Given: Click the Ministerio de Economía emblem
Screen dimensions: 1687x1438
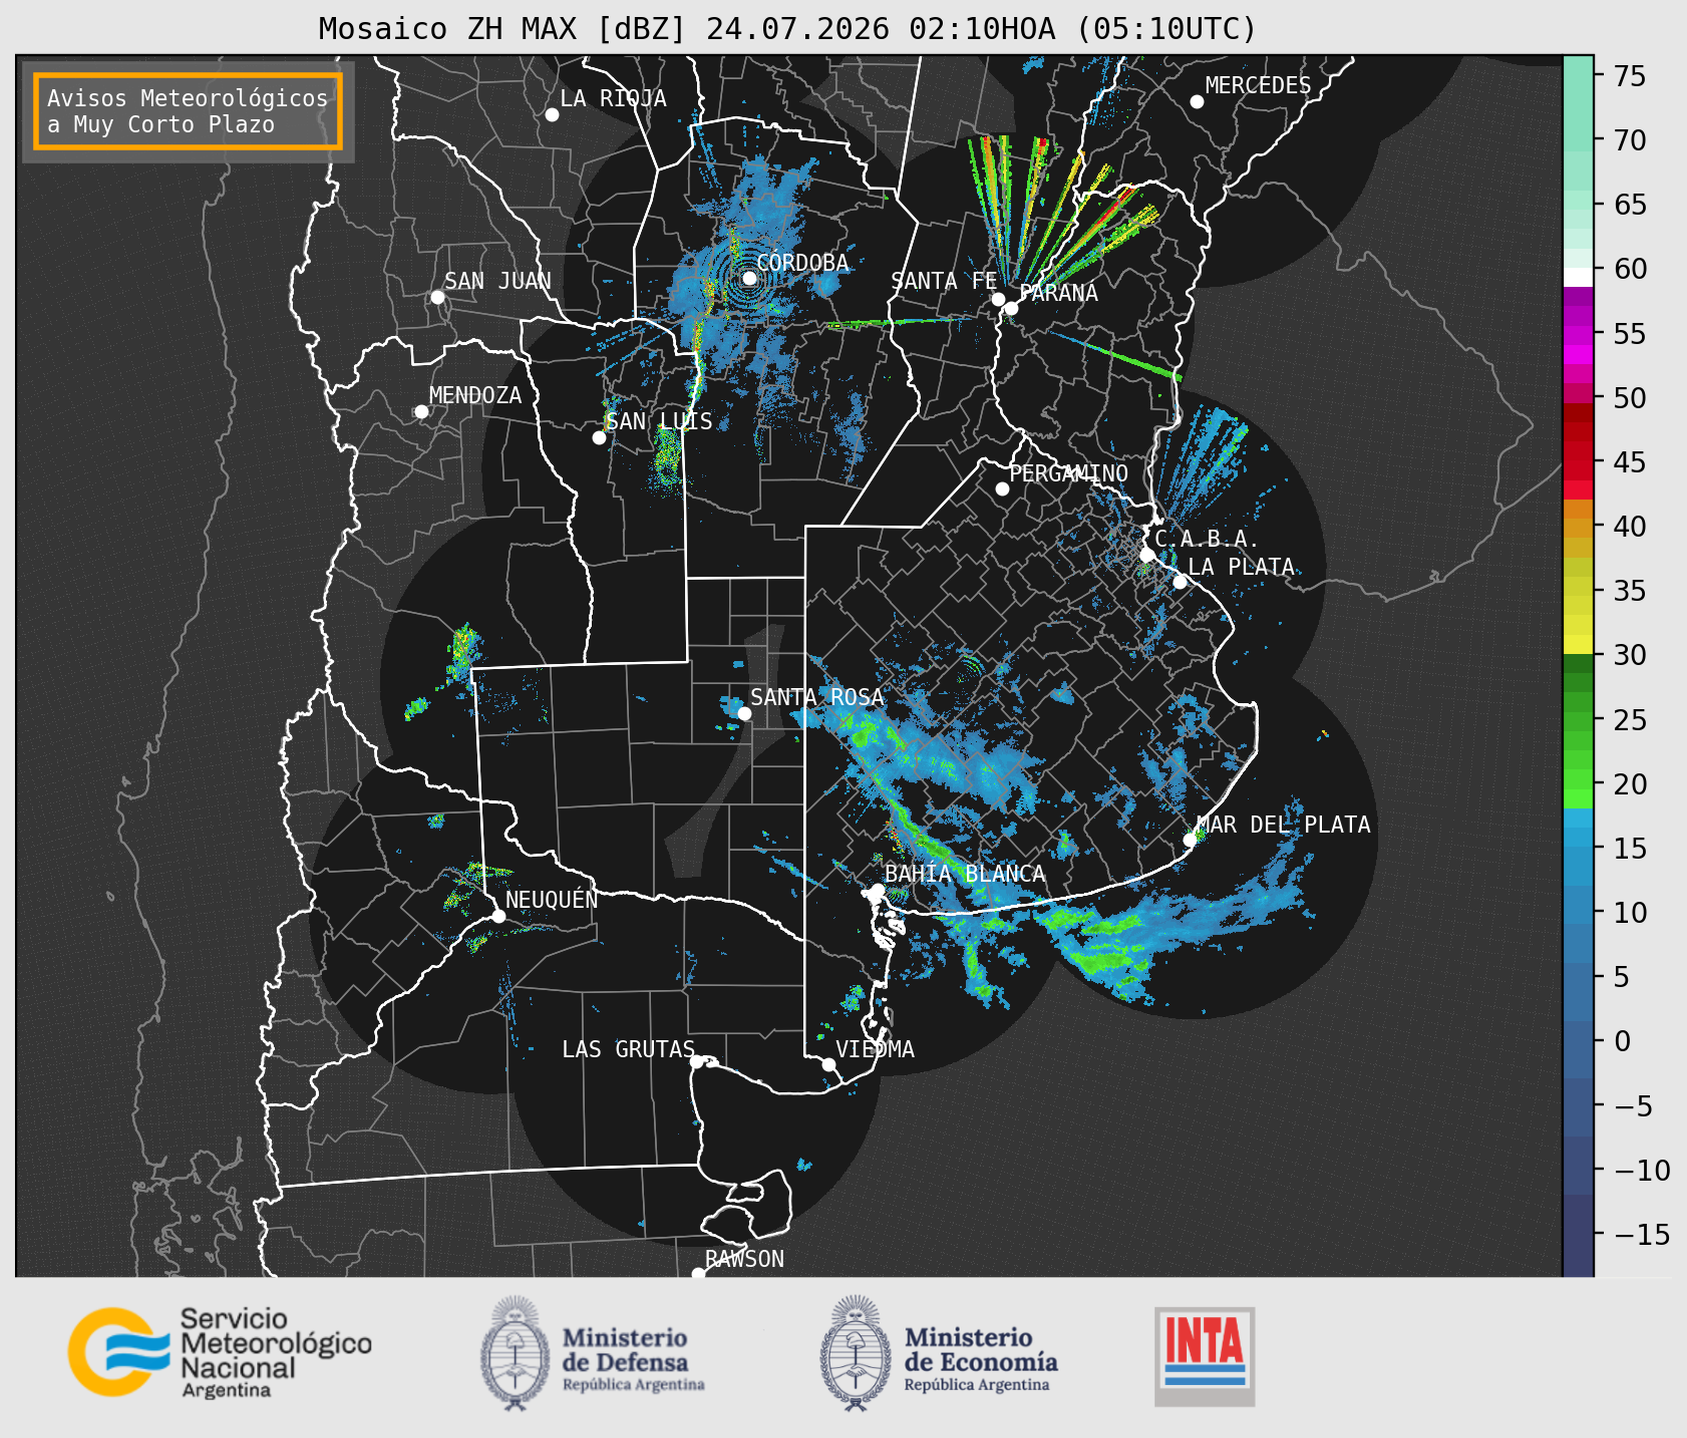Looking at the screenshot, I should pyautogui.click(x=855, y=1353).
